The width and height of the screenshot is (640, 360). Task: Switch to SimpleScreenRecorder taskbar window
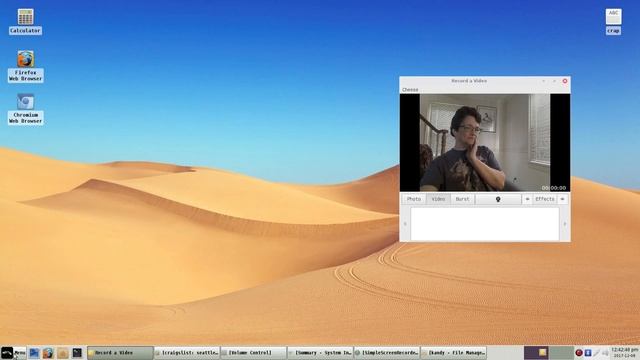point(387,353)
